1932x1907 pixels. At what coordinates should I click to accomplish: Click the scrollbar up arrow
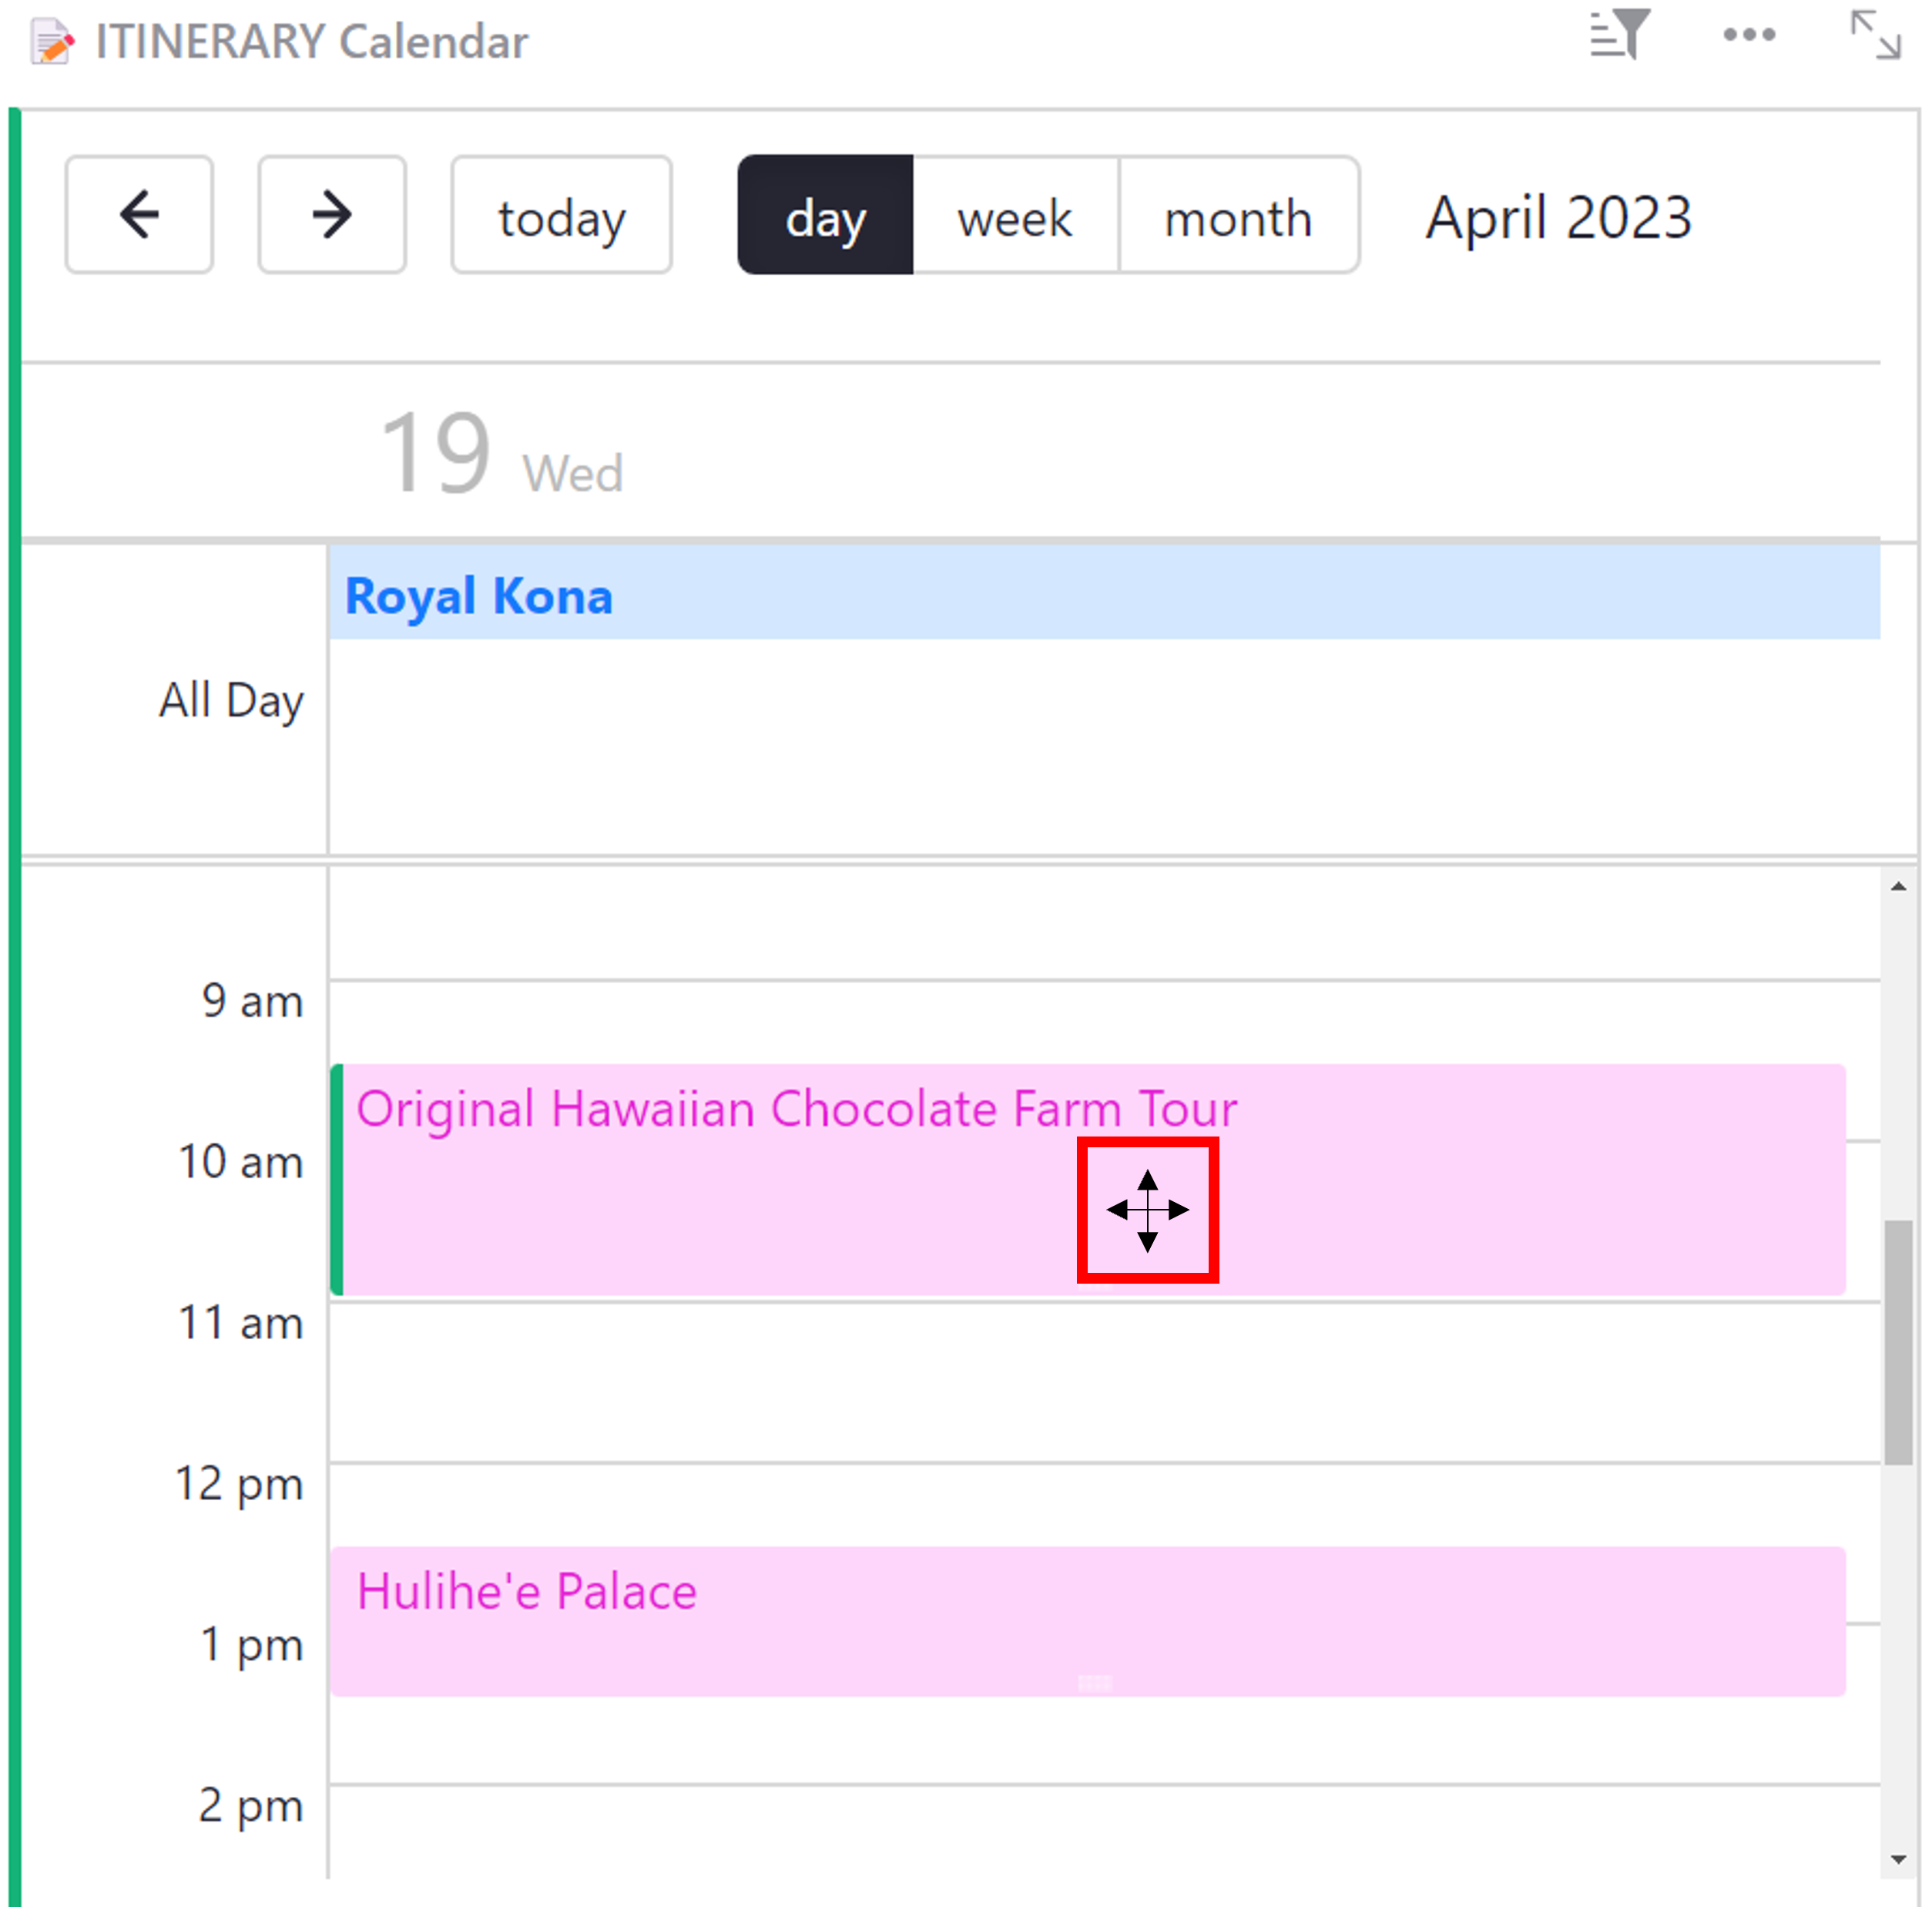[x=1899, y=886]
